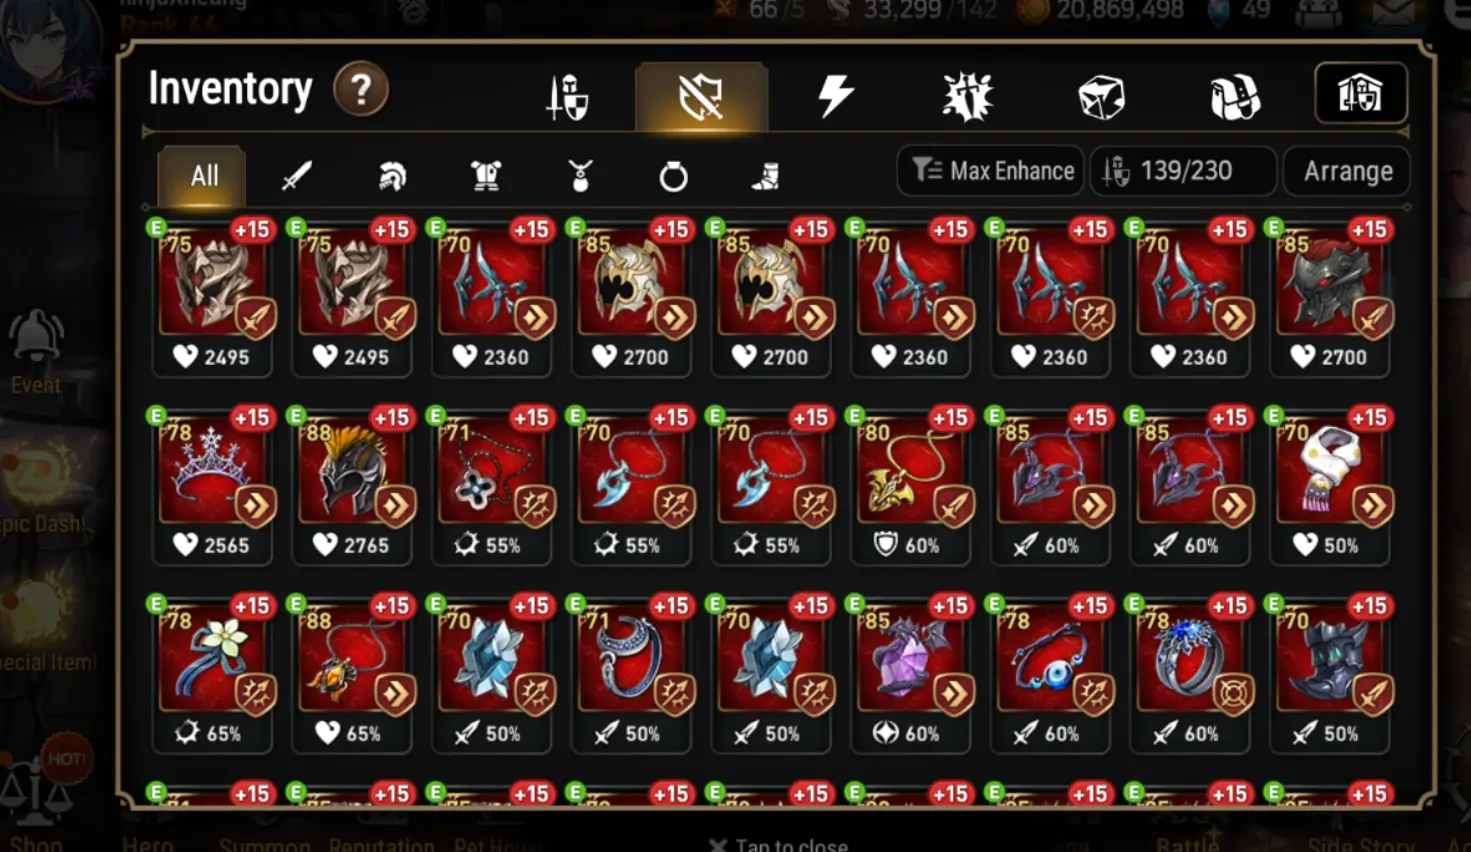The image size is (1471, 852).
Task: Filter equipment by boots icon
Action: pos(766,177)
